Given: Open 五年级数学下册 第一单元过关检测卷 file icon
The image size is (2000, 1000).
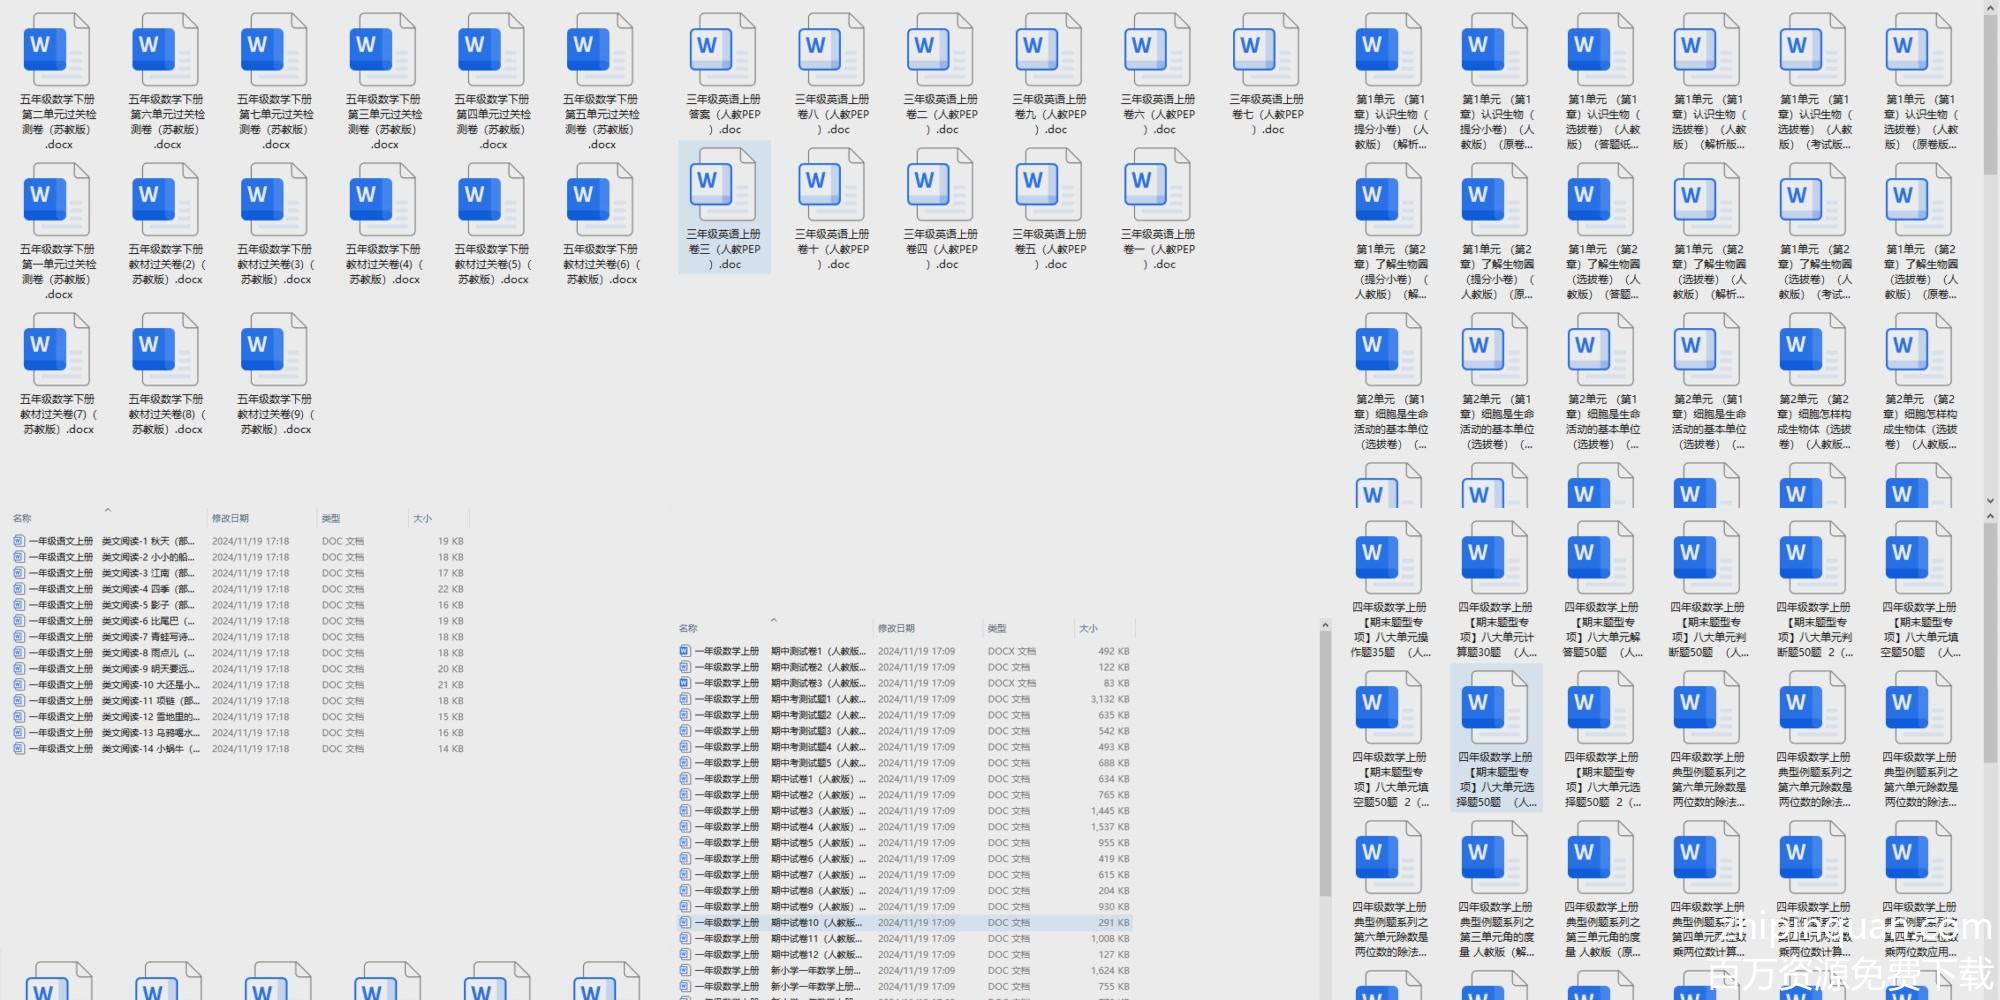Looking at the screenshot, I should point(58,200).
